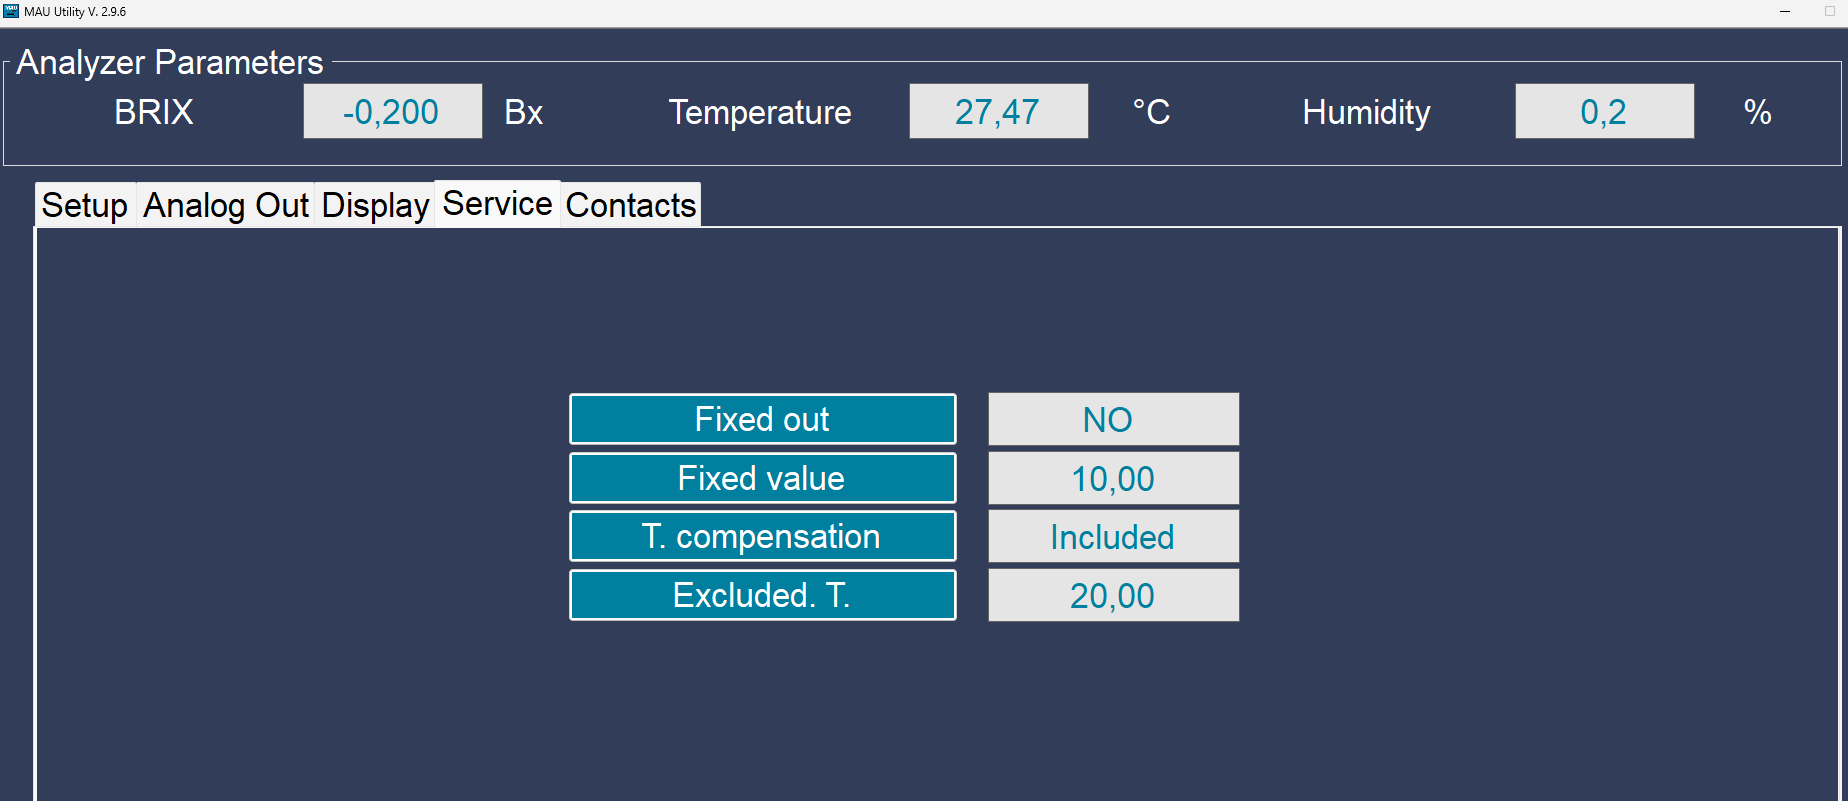The image size is (1848, 801).
Task: Open the Setup tab
Action: coord(85,205)
